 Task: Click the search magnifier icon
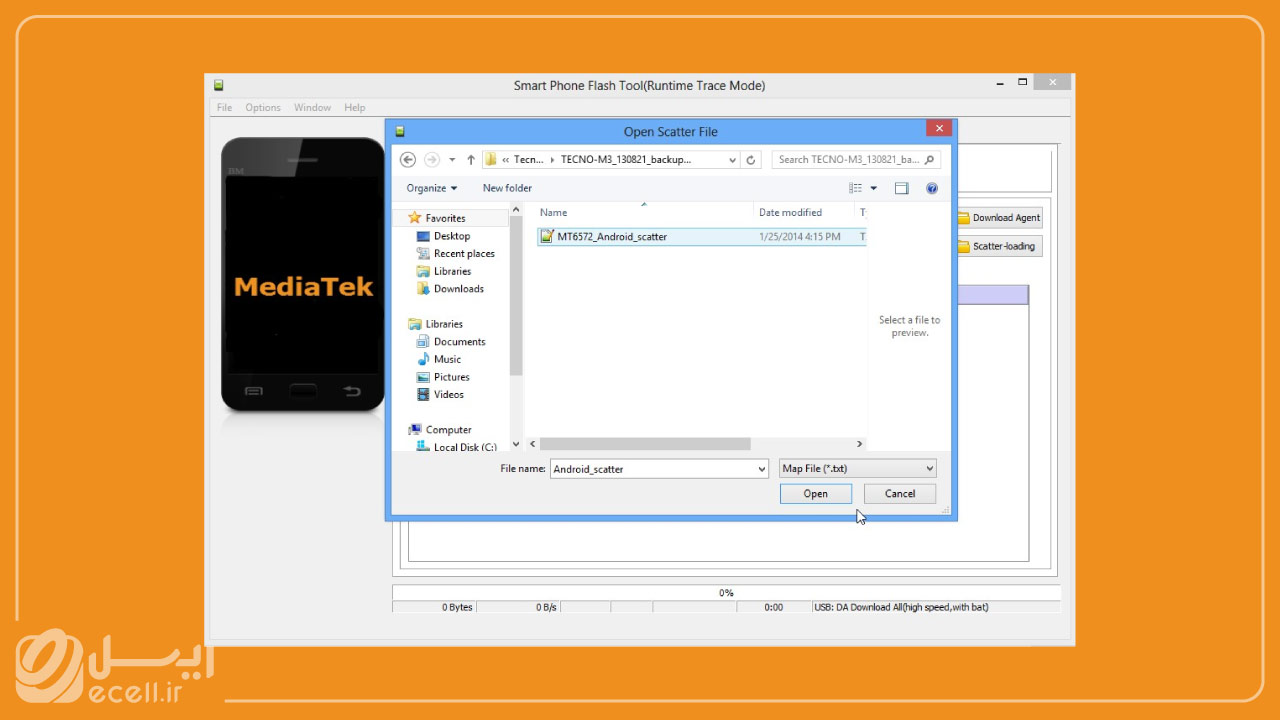click(x=929, y=160)
